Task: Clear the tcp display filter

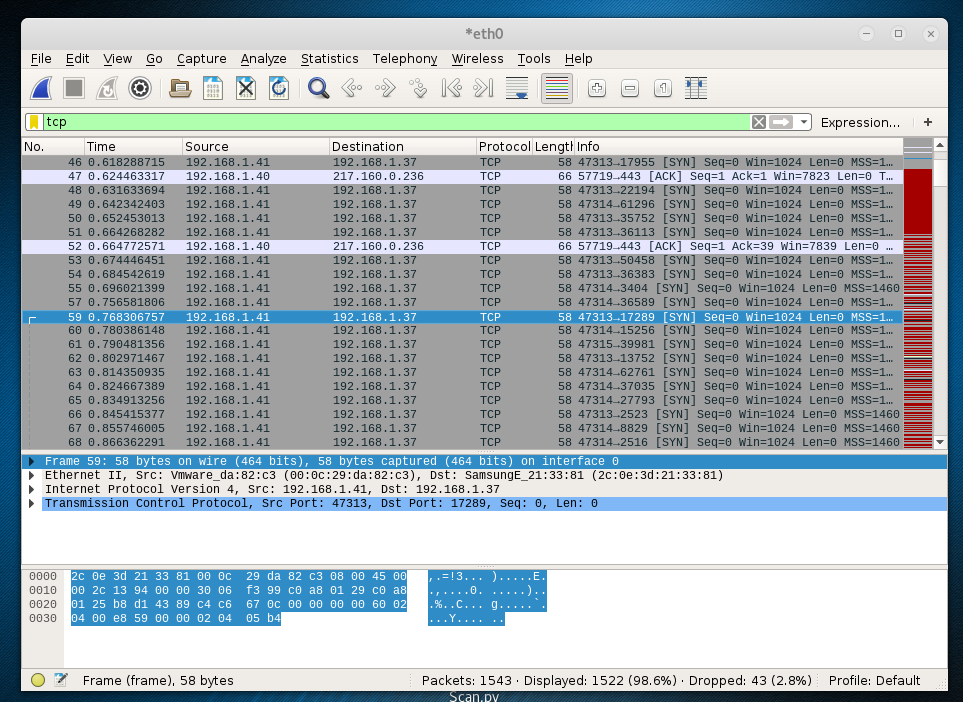Action: 759,122
